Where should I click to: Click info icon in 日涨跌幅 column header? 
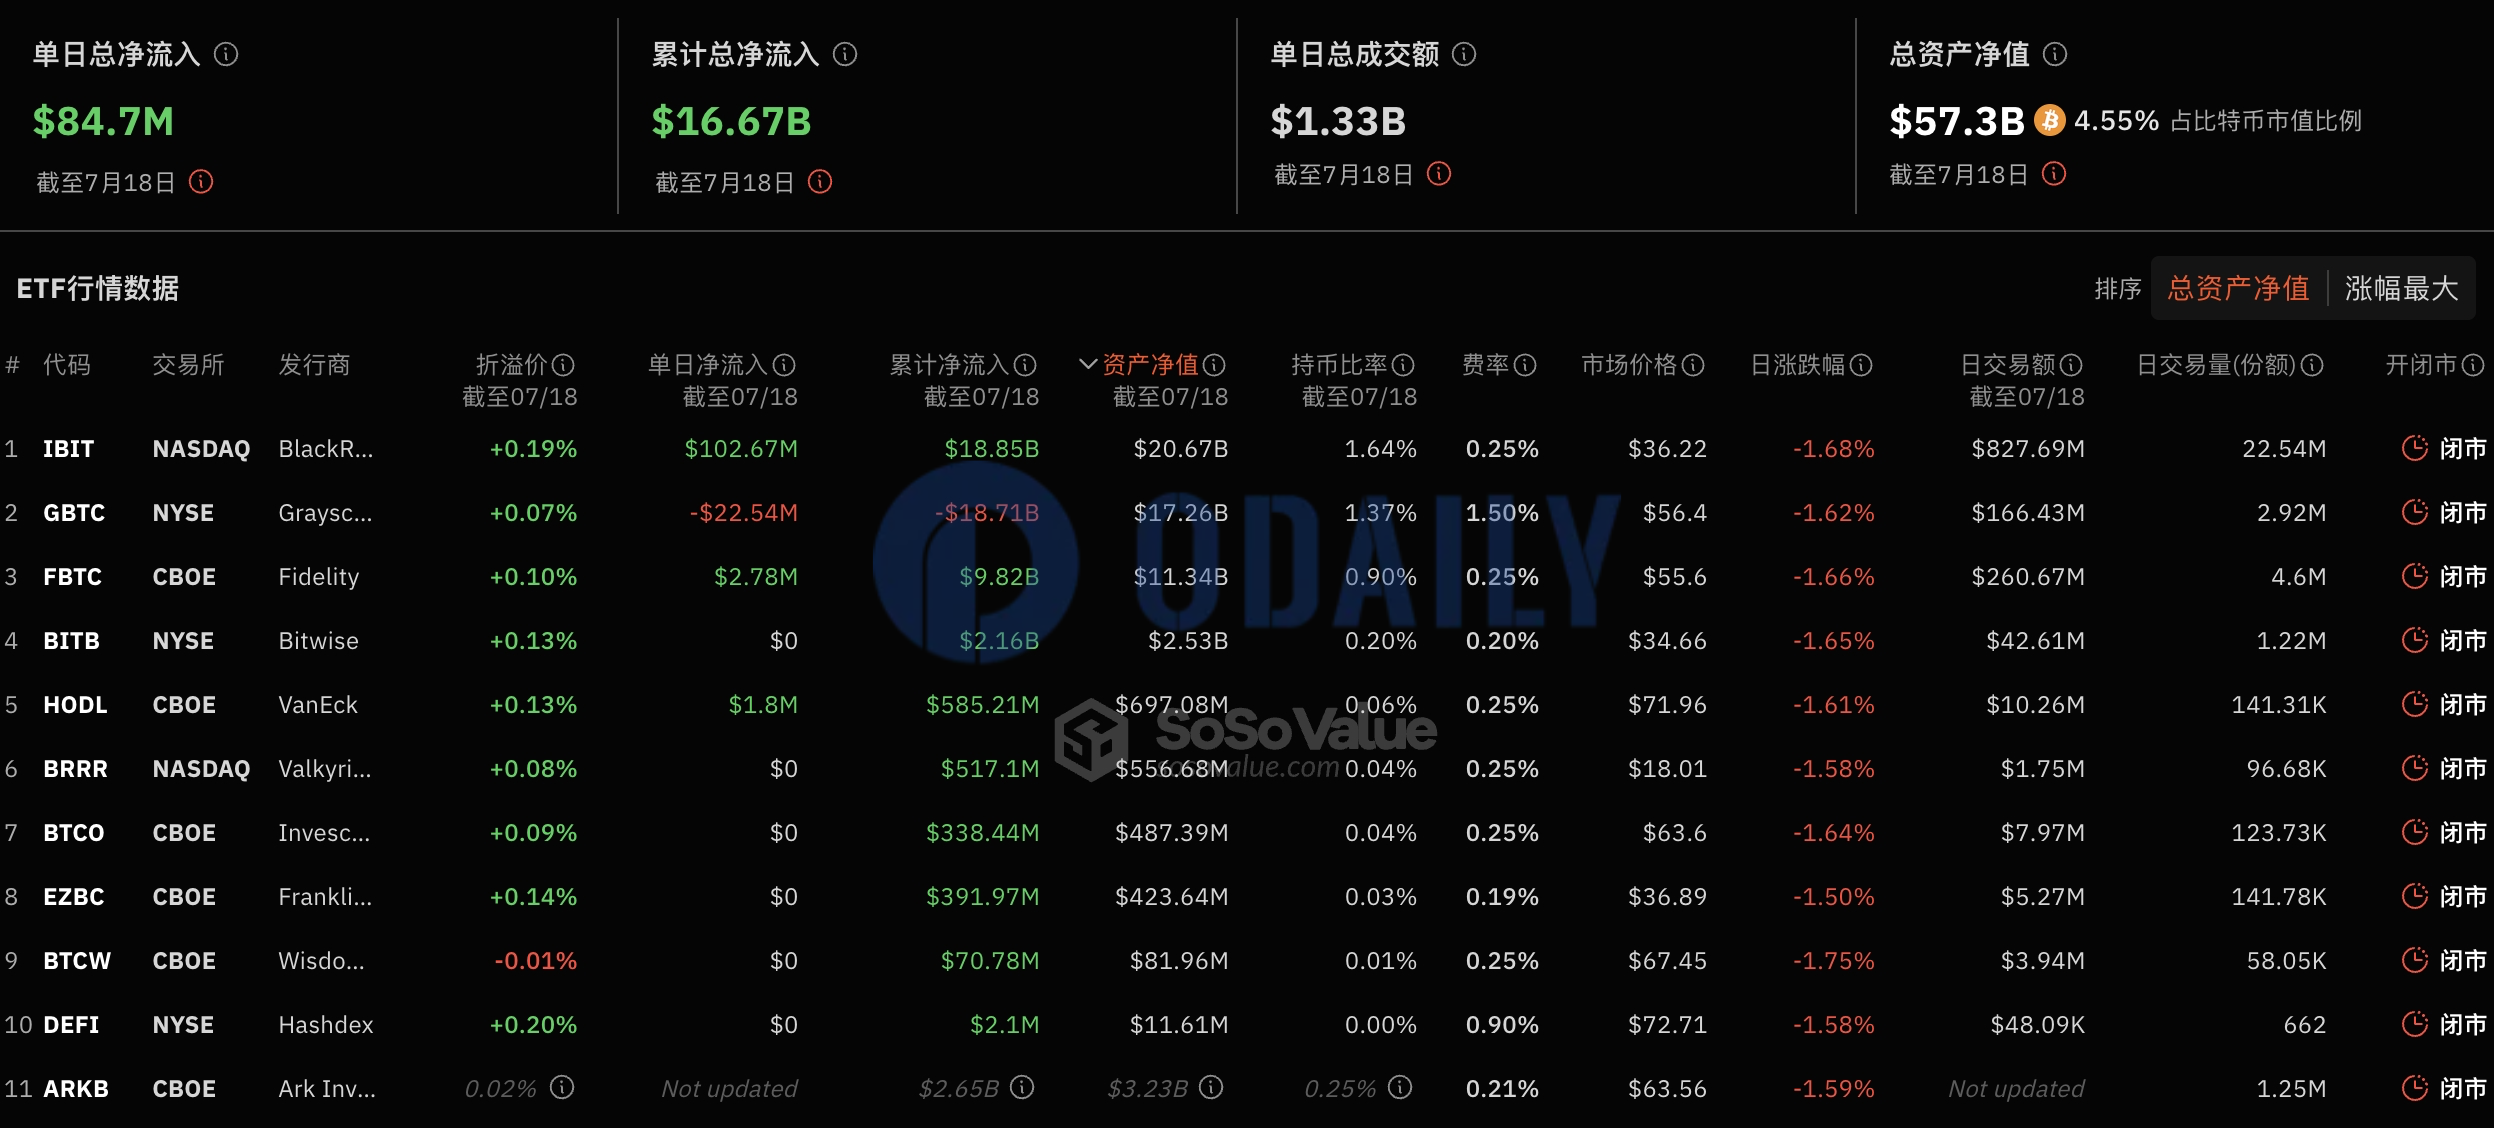coord(1861,365)
